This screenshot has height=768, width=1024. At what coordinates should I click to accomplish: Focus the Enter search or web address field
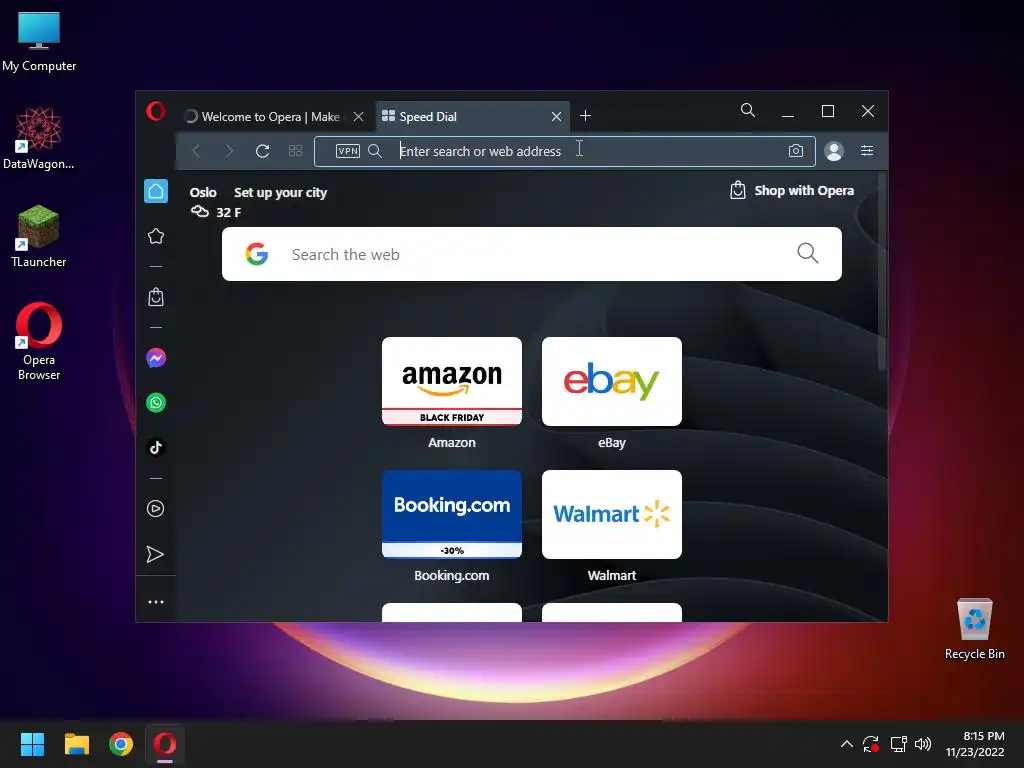point(564,151)
